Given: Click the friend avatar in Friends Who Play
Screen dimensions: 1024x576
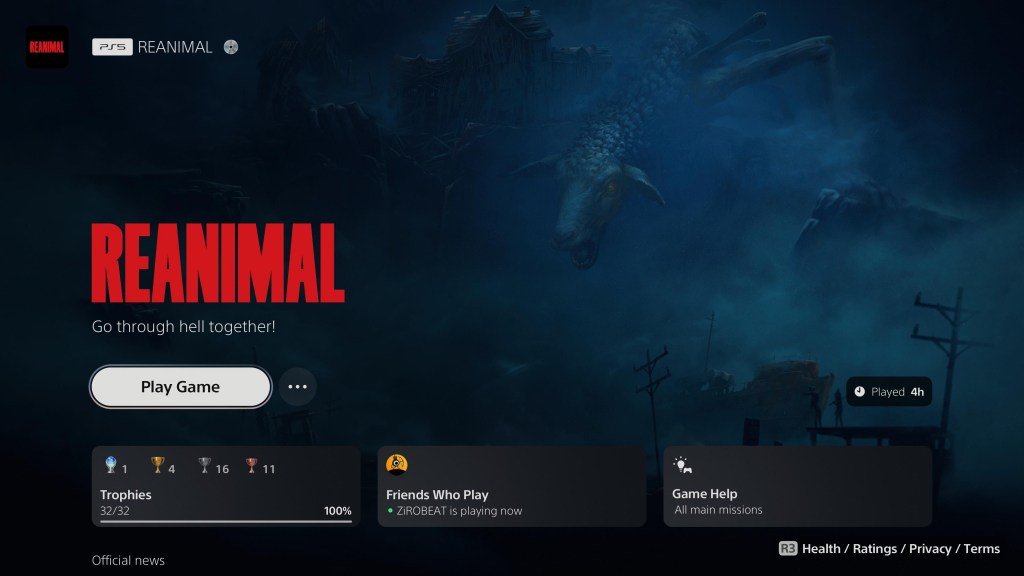Looking at the screenshot, I should pyautogui.click(x=397, y=464).
